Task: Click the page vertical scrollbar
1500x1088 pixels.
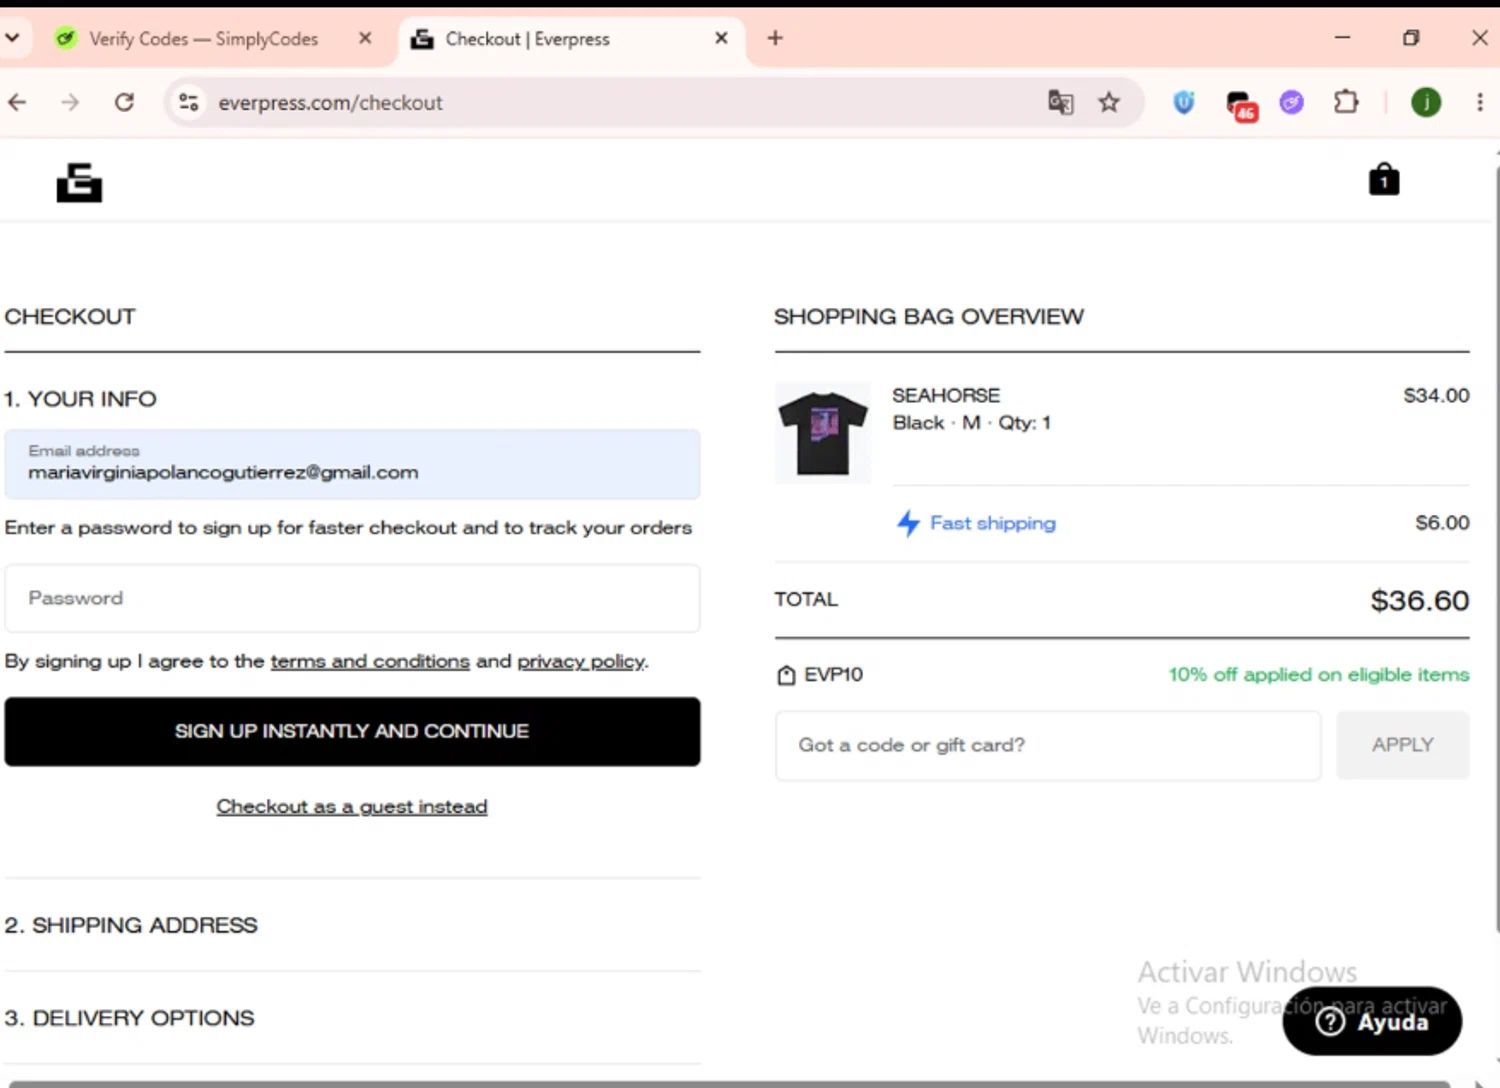Action: coord(1495,550)
